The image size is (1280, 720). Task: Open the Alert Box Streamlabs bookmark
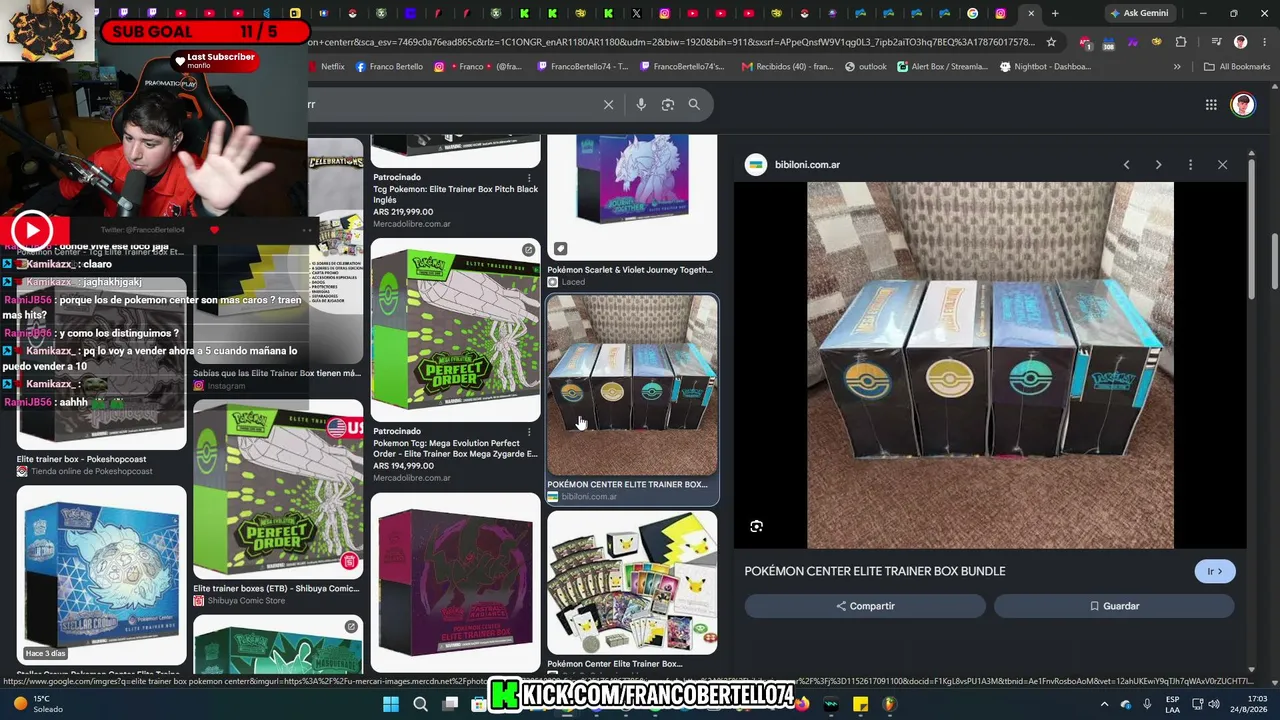(x=942, y=67)
